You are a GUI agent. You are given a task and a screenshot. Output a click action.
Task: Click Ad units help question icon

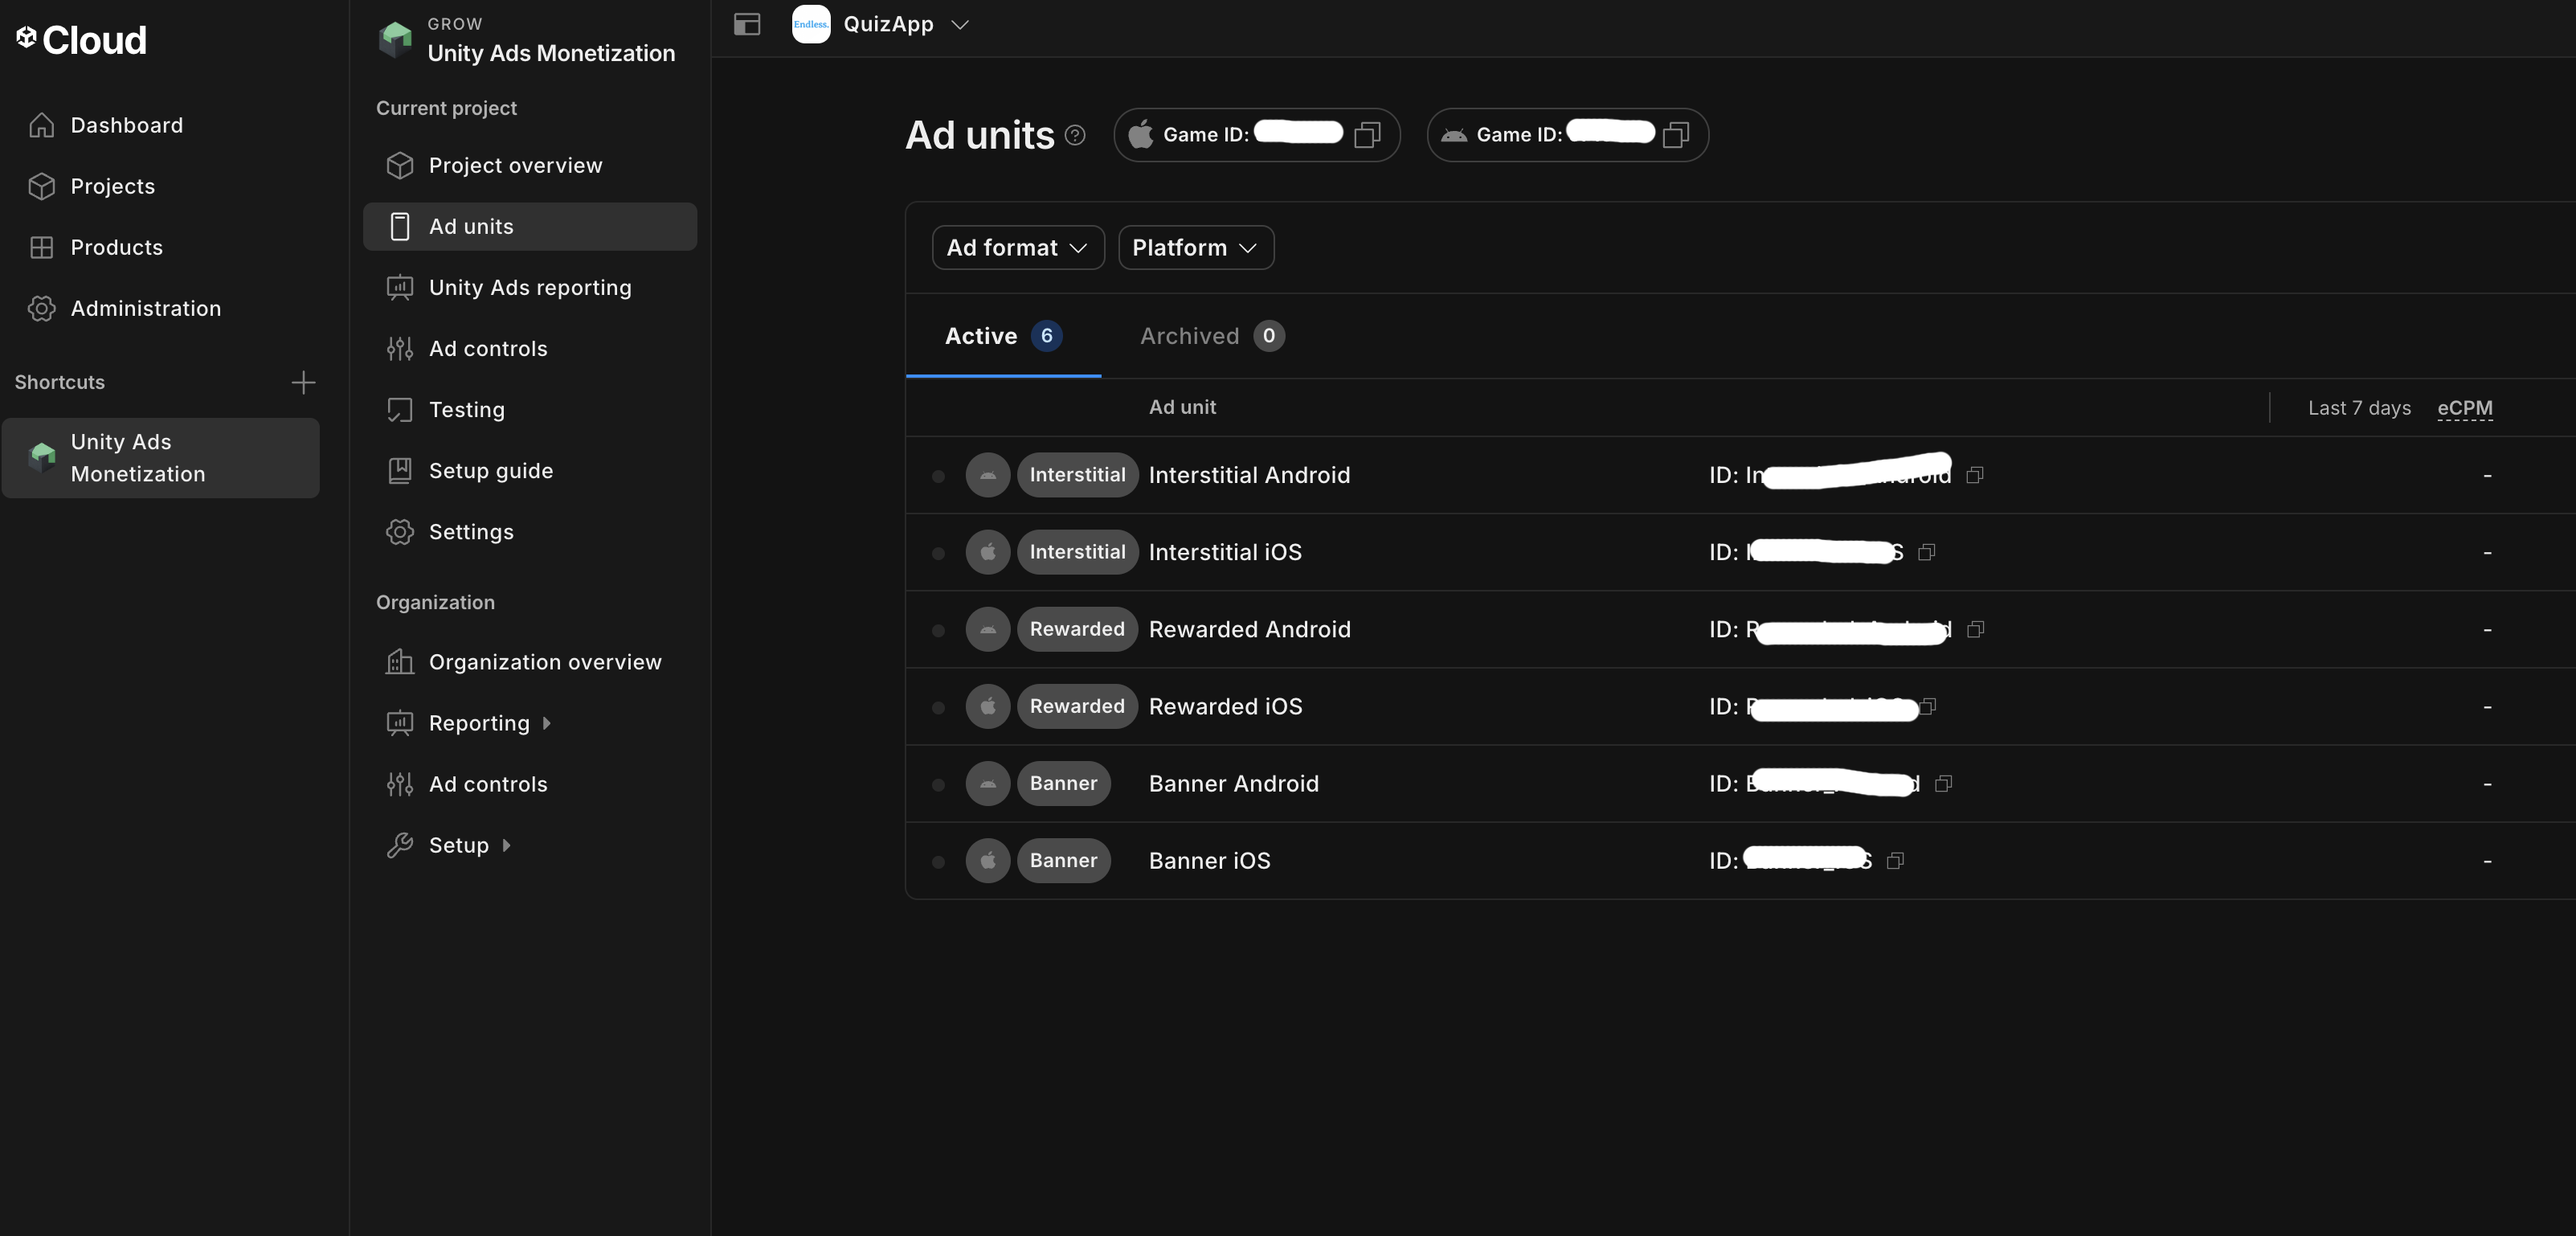[x=1075, y=135]
